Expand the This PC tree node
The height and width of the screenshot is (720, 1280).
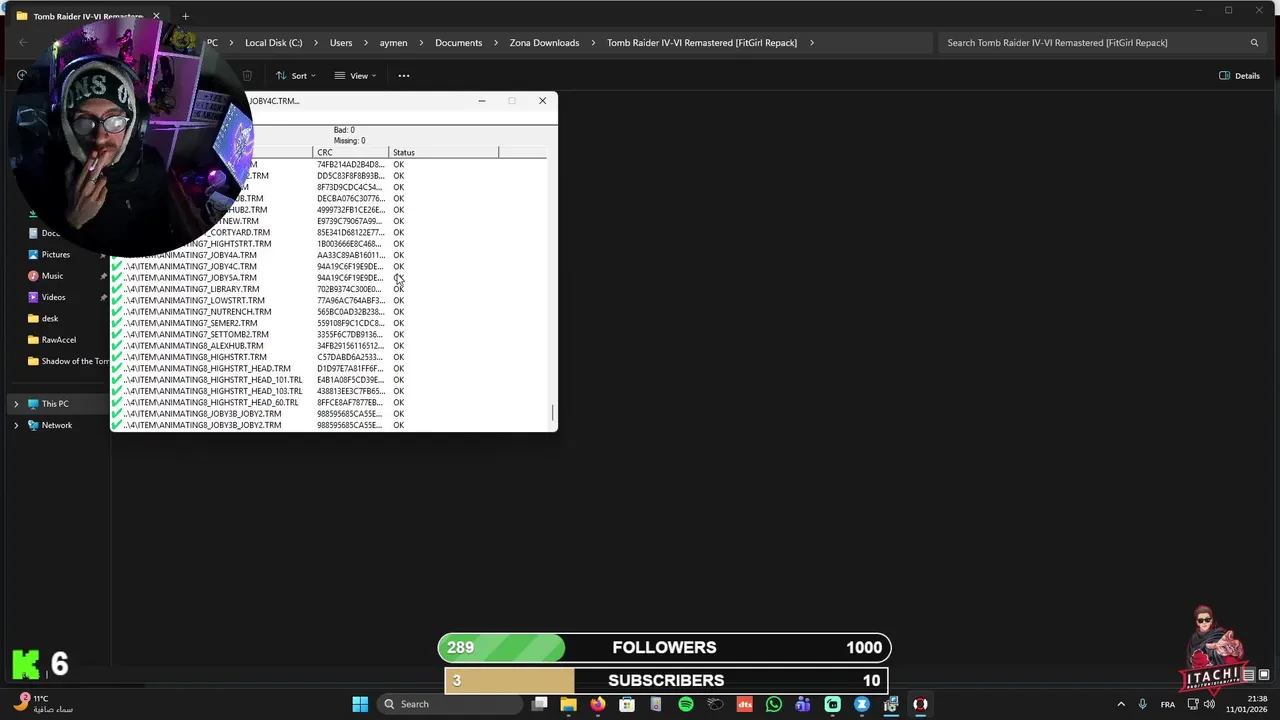[x=16, y=404]
